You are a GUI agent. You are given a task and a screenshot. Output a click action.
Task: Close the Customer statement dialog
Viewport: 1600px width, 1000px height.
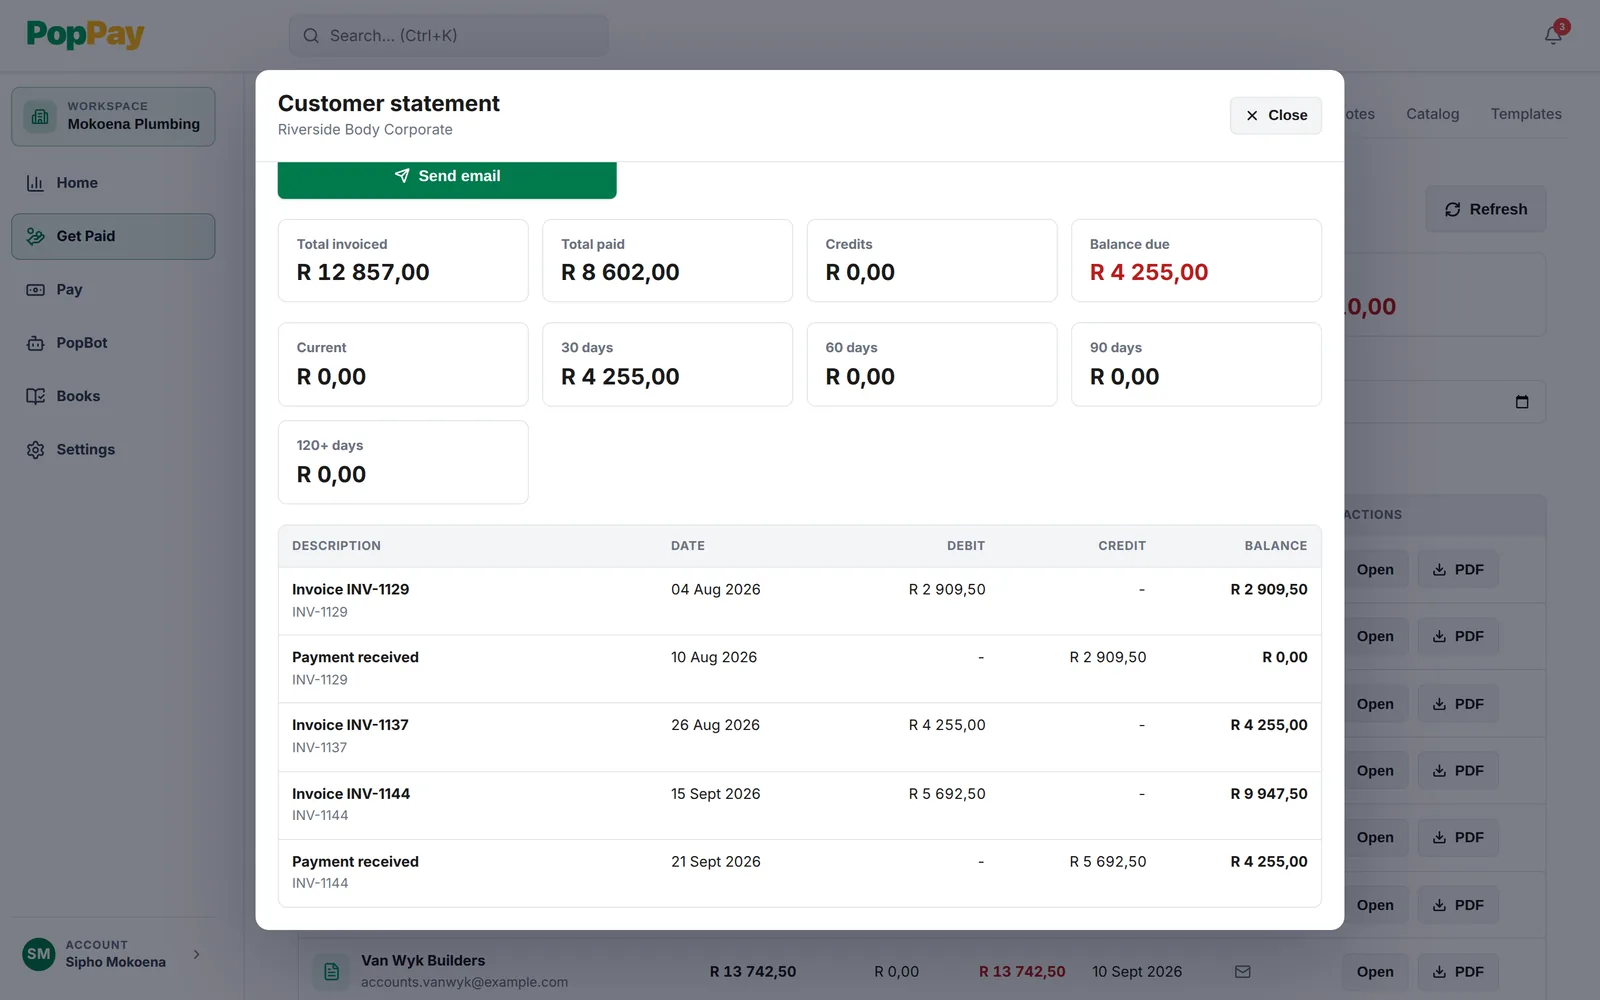(x=1276, y=115)
